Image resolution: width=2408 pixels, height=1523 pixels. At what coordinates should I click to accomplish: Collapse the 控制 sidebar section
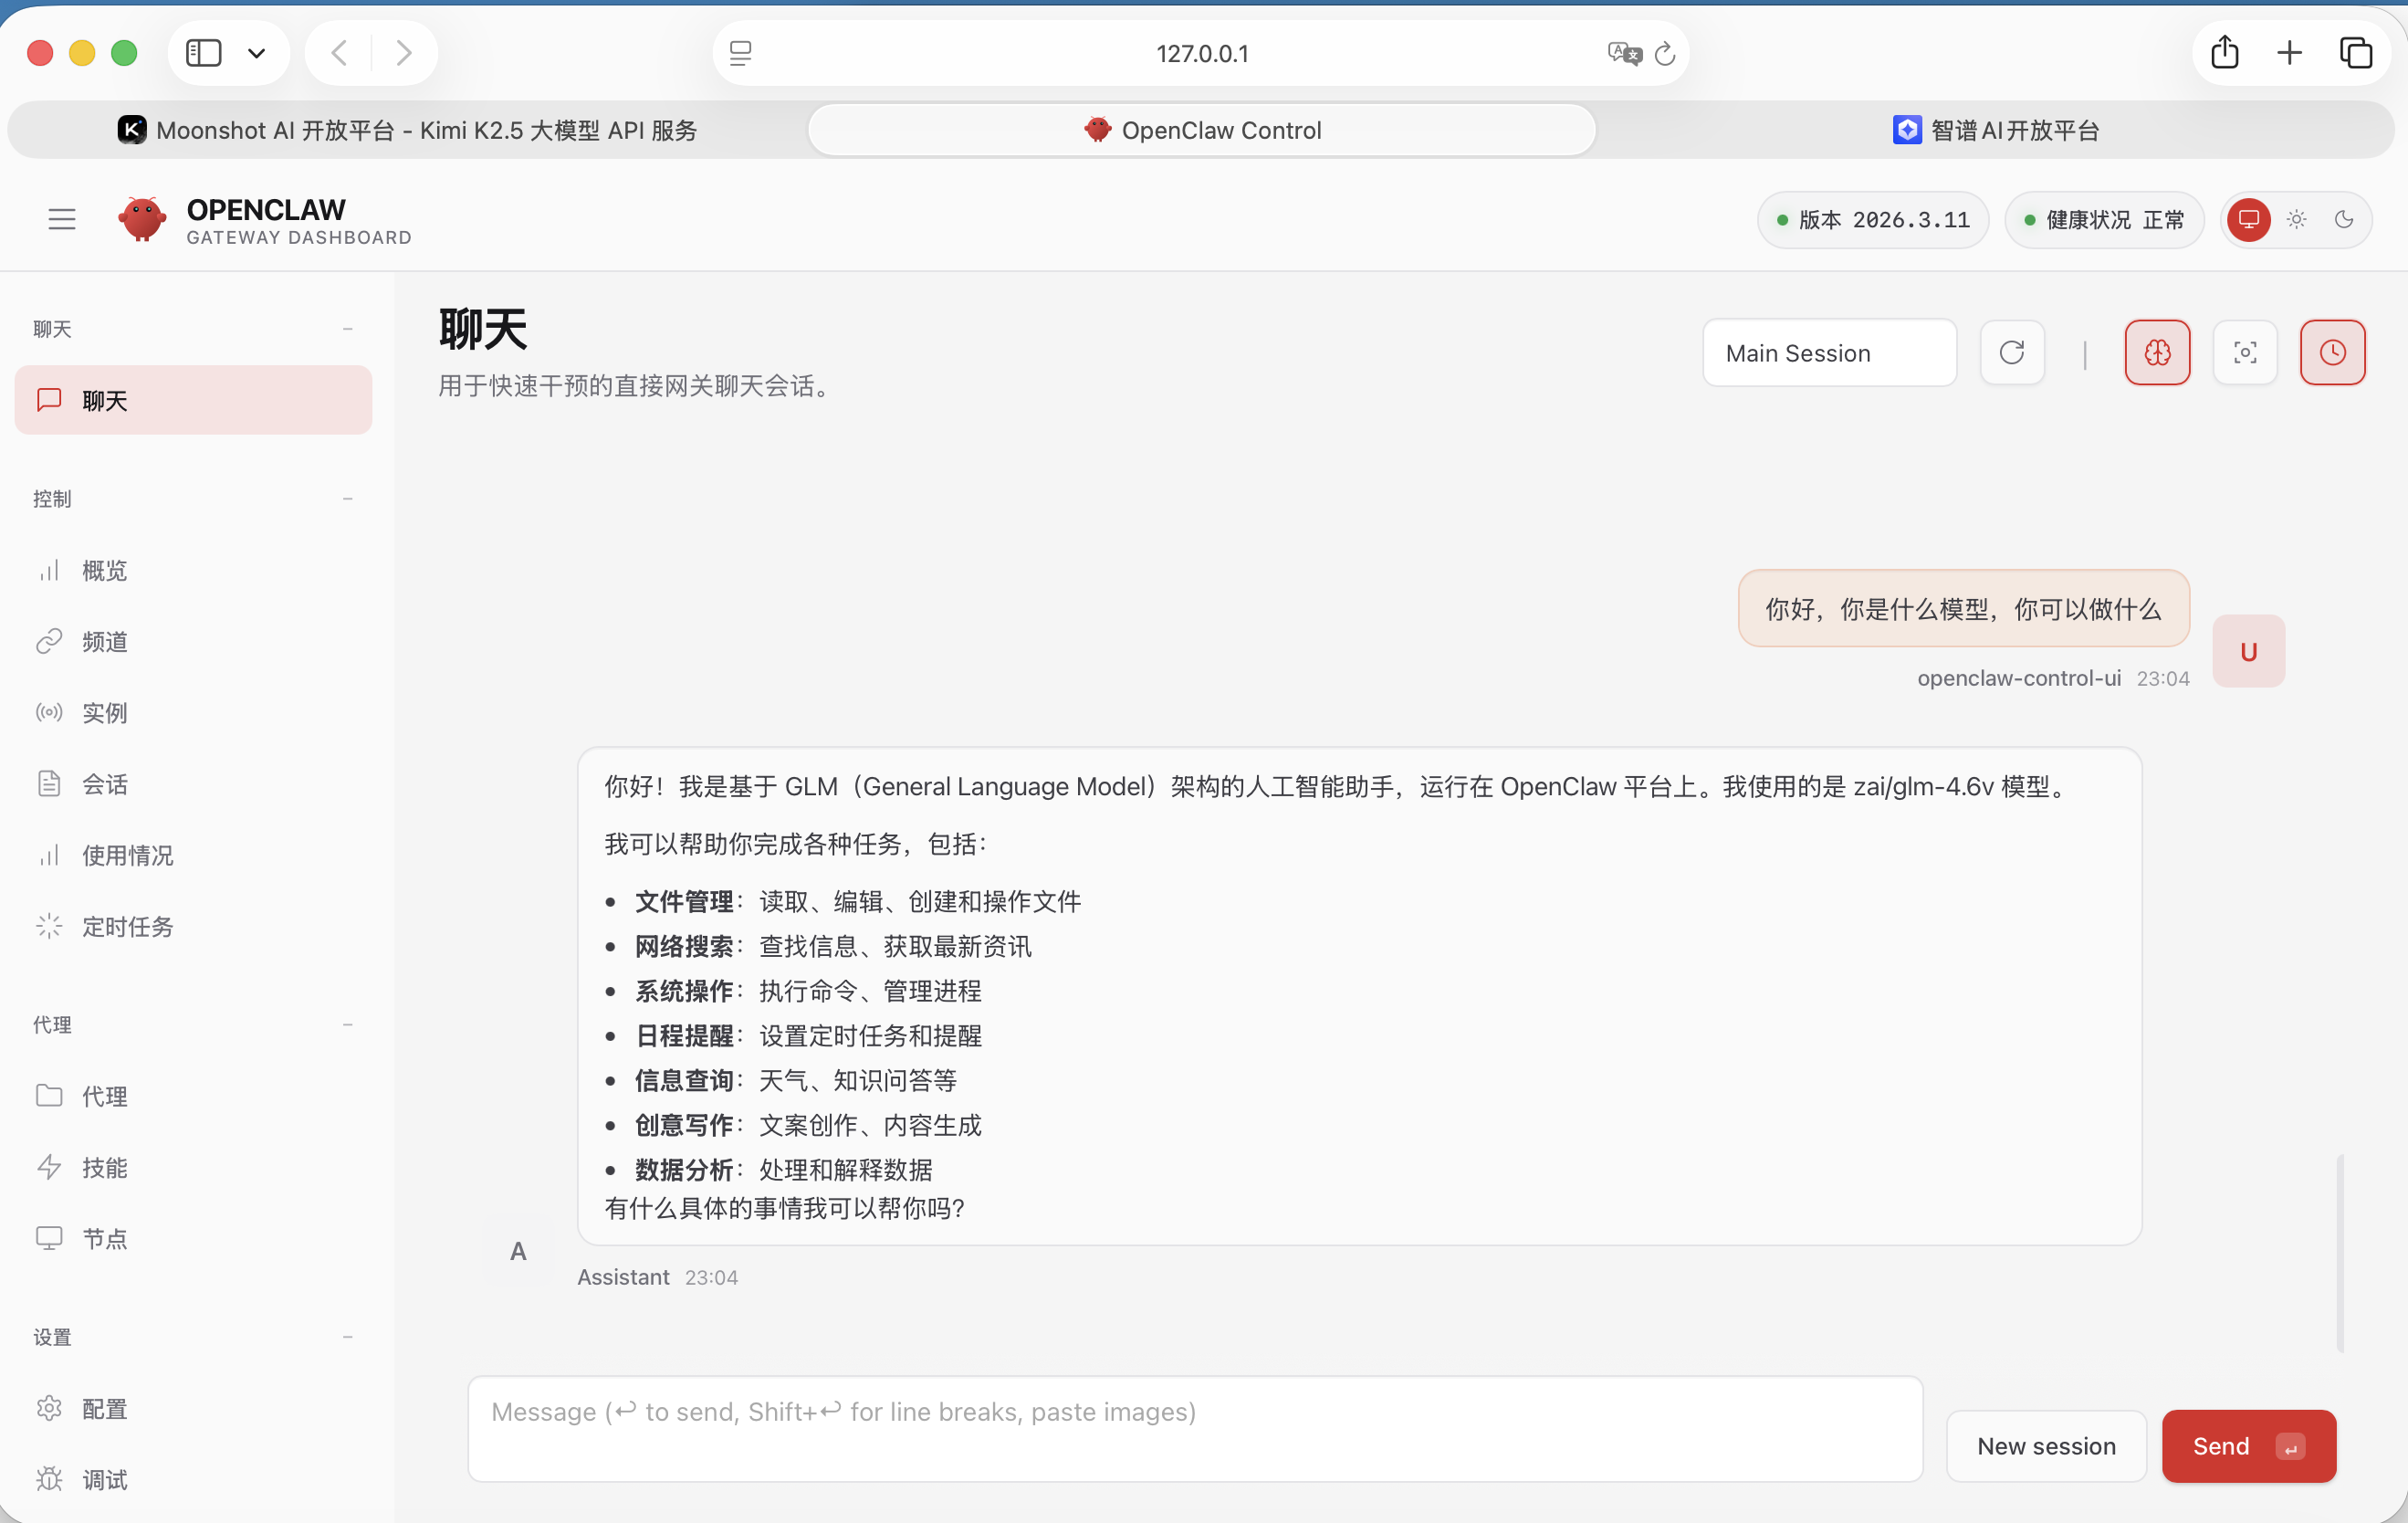click(x=347, y=499)
